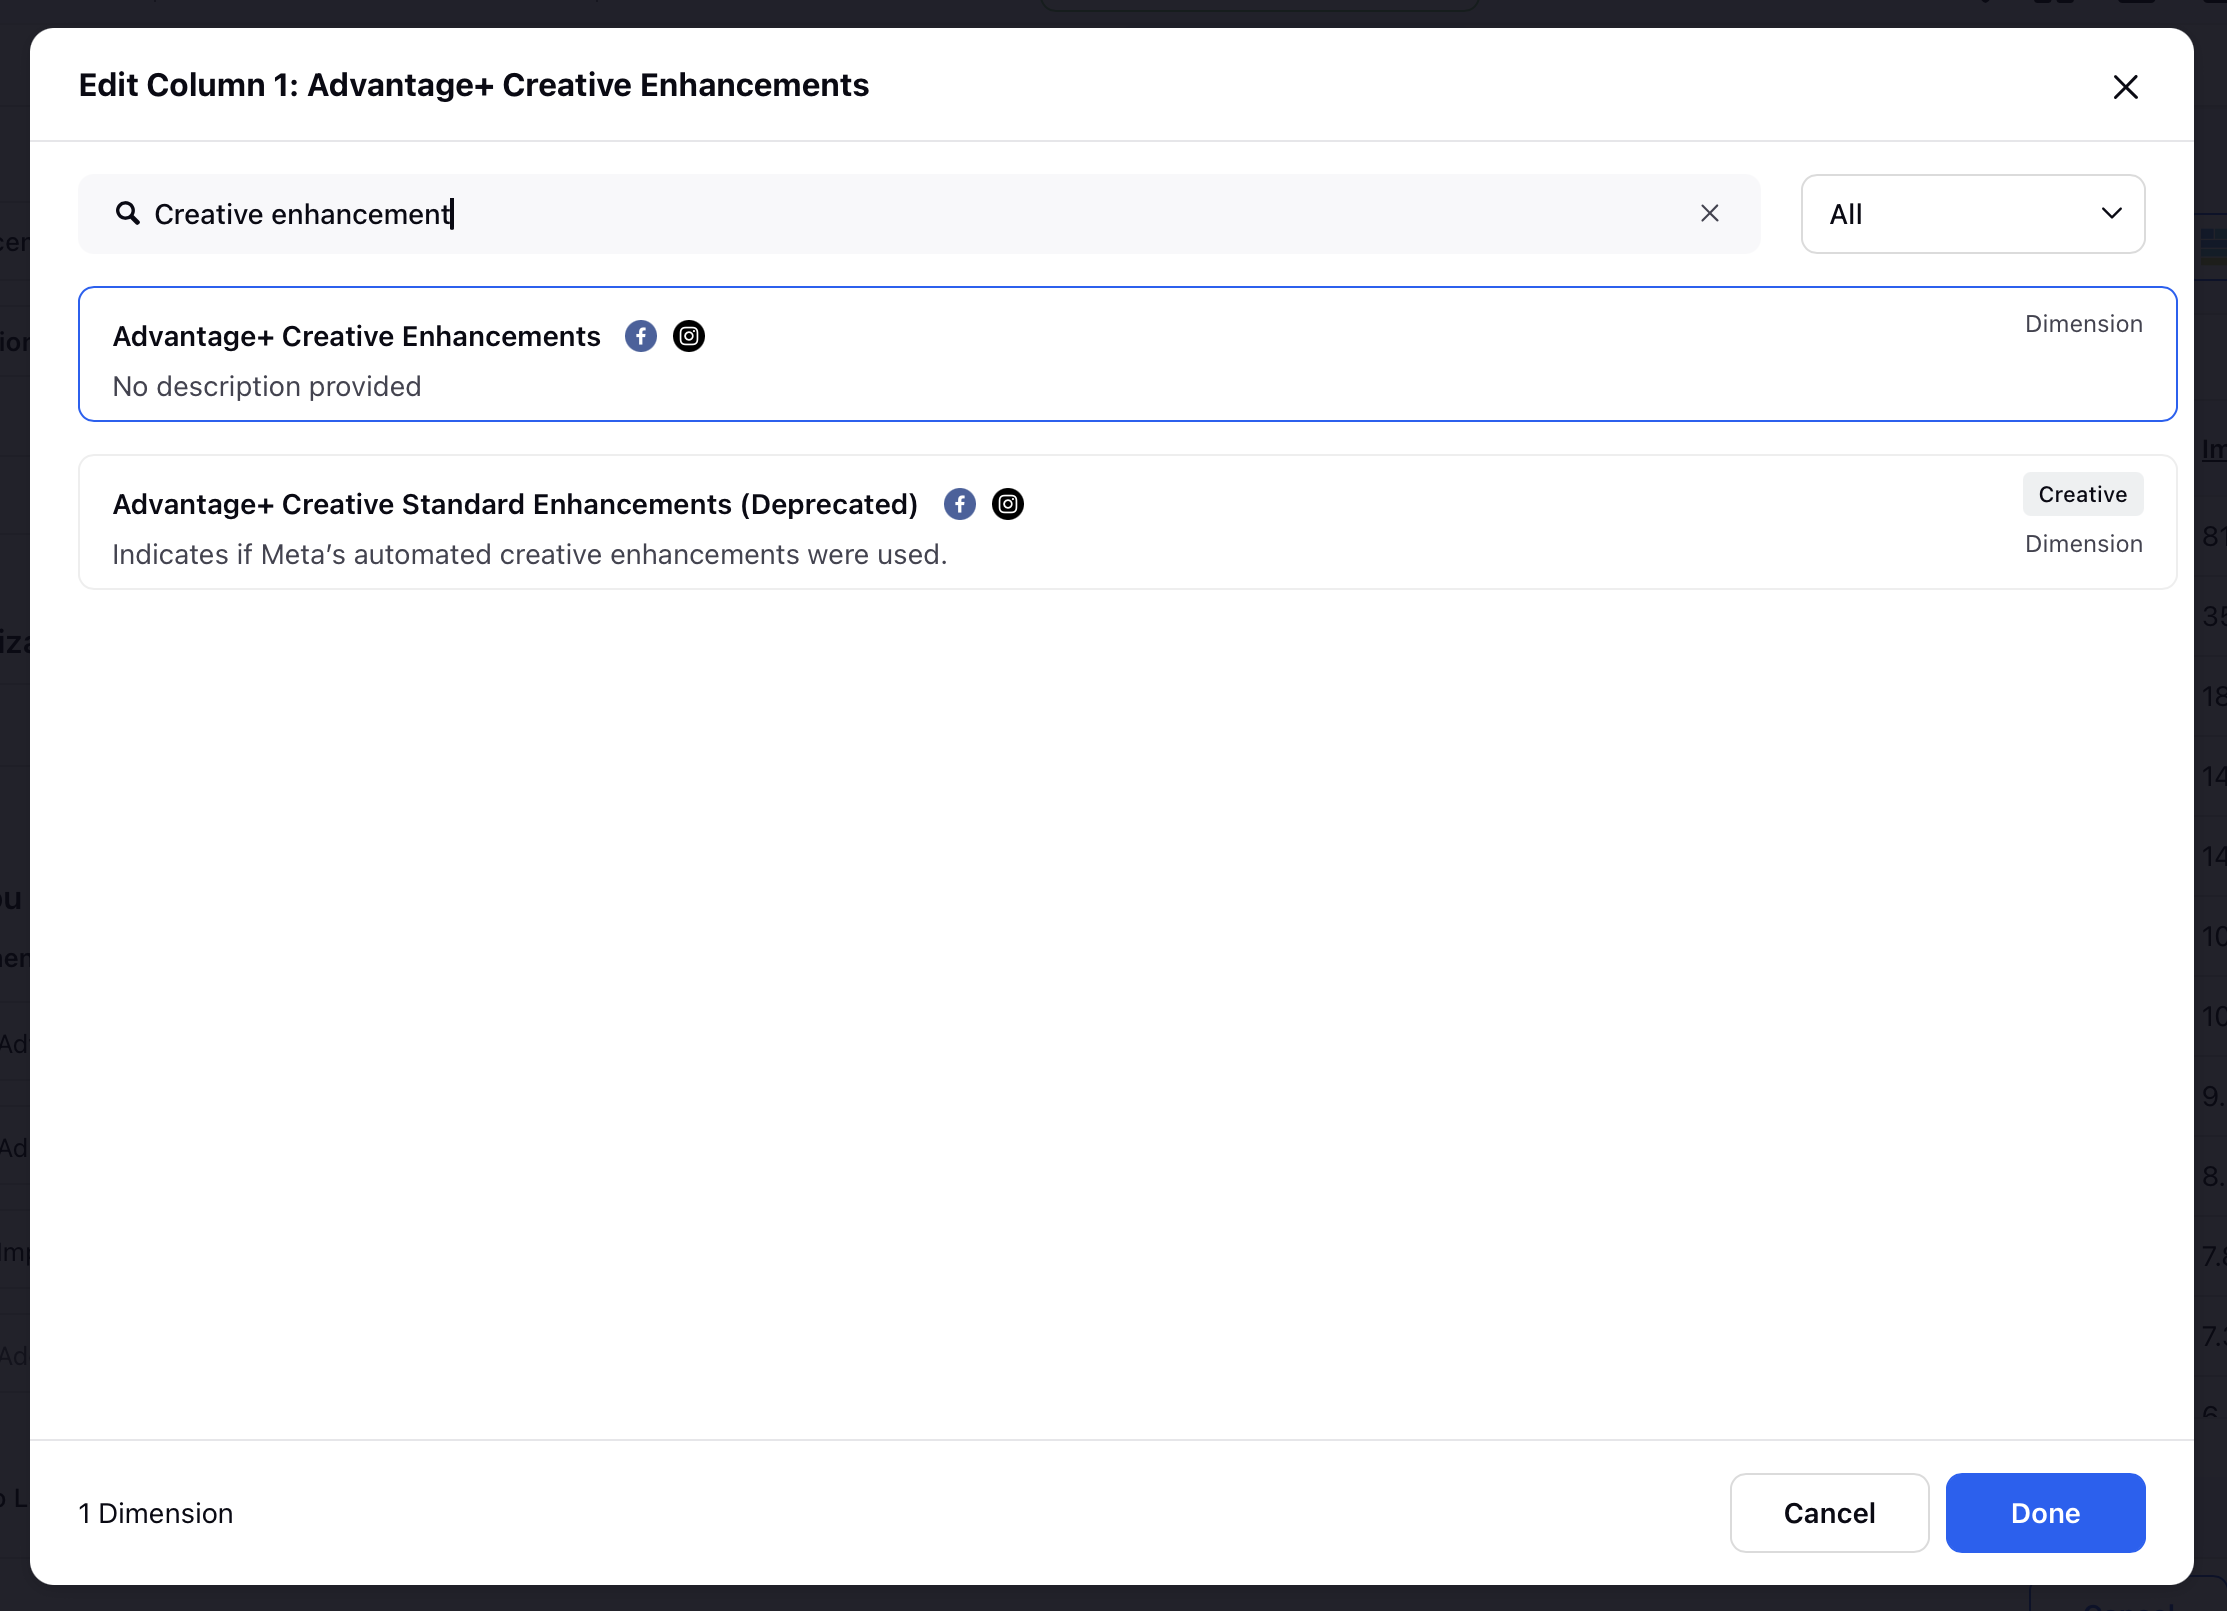This screenshot has height=1611, width=2227.
Task: Confirm with the Done button
Action: click(x=2045, y=1512)
